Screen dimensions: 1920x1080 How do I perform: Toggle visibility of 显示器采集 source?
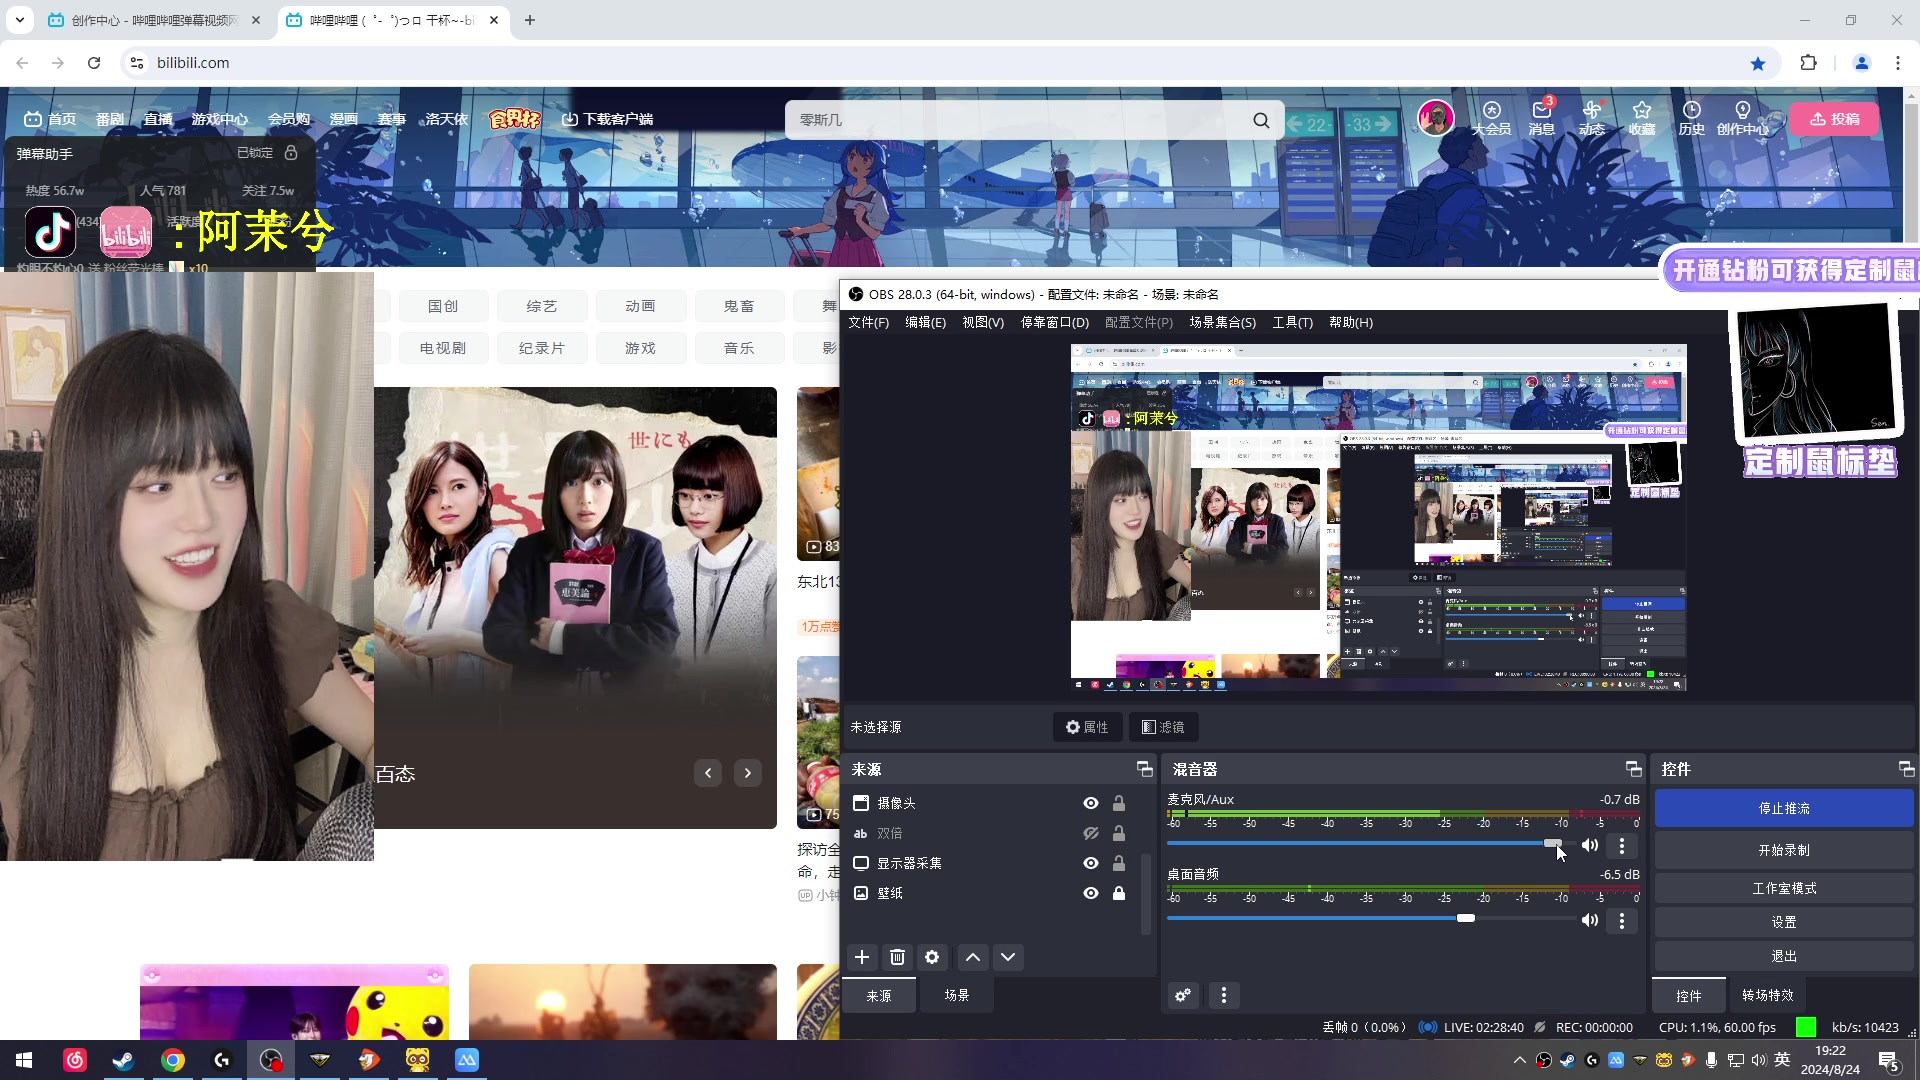pos(1091,863)
